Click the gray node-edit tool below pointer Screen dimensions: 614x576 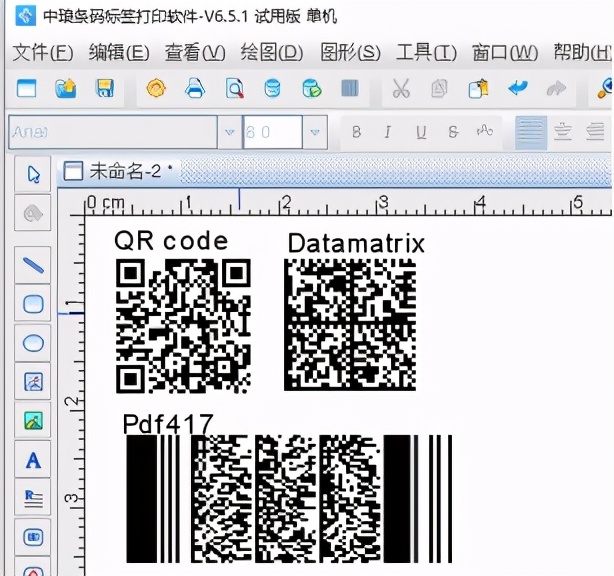[33, 213]
